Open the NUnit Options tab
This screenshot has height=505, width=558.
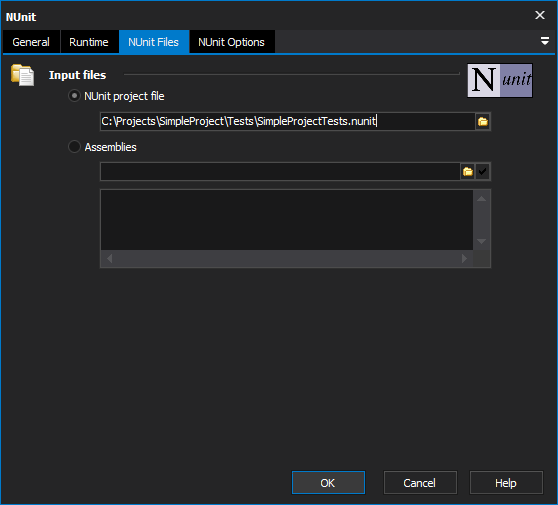[x=232, y=42]
